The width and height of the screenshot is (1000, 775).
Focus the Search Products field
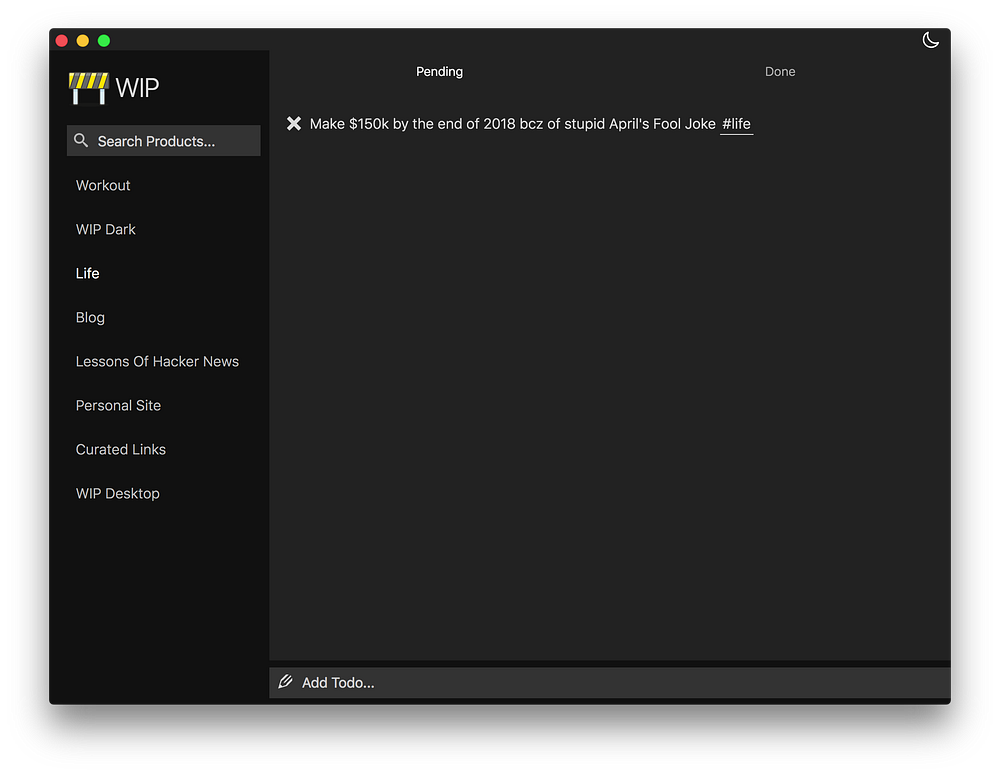point(163,140)
